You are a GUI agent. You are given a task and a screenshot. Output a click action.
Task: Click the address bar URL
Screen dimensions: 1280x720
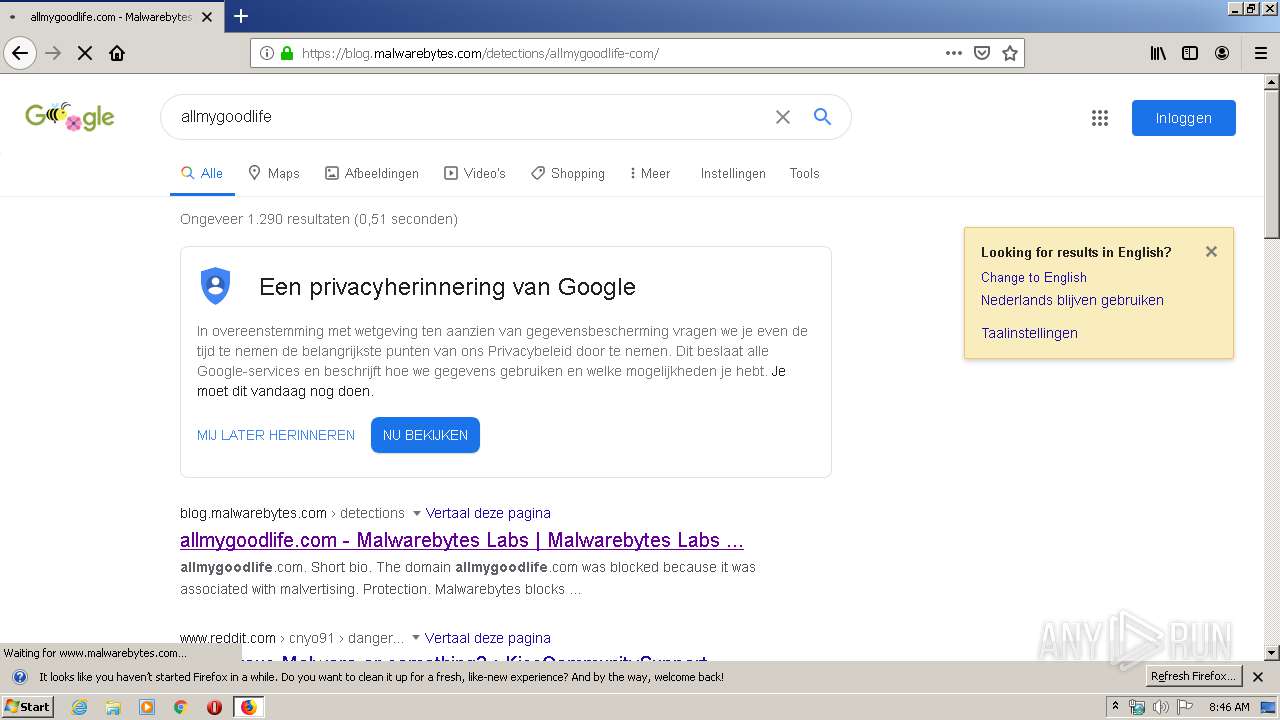tap(480, 53)
